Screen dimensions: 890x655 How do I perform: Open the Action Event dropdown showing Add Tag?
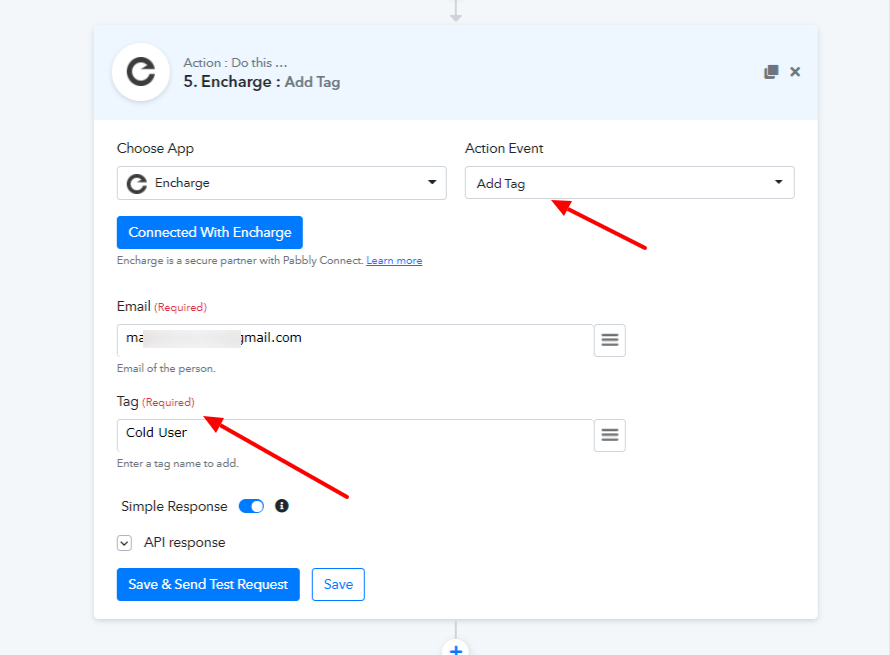(629, 183)
